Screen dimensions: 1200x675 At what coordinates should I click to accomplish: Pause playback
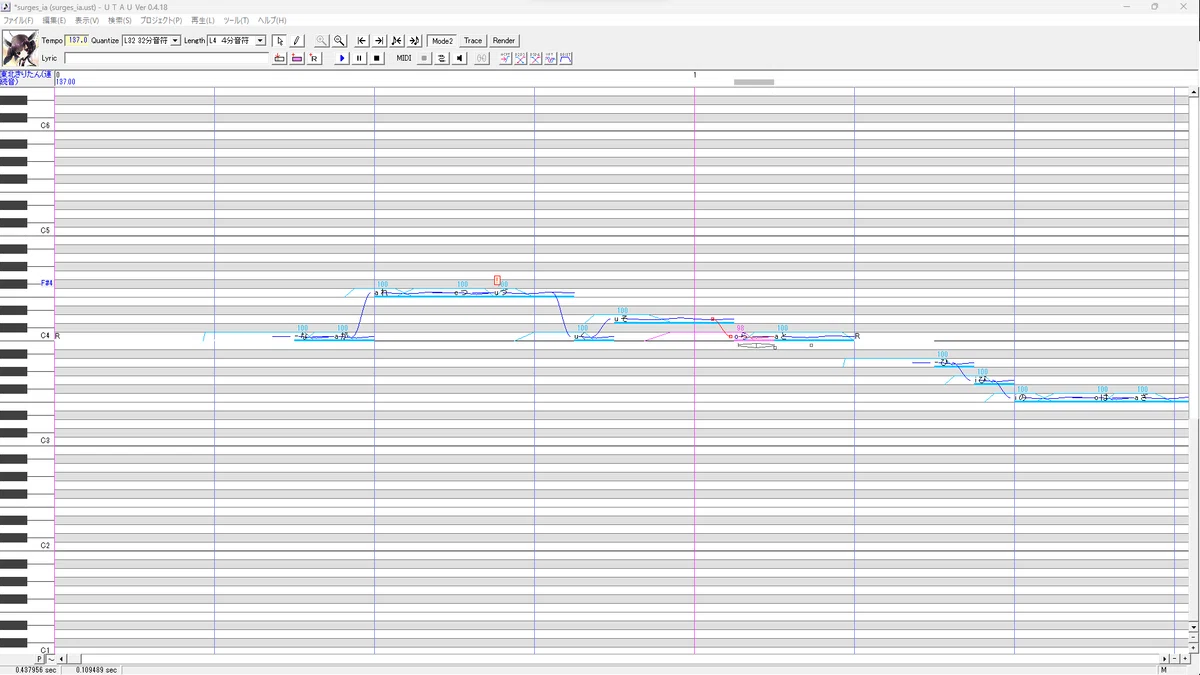tap(359, 58)
